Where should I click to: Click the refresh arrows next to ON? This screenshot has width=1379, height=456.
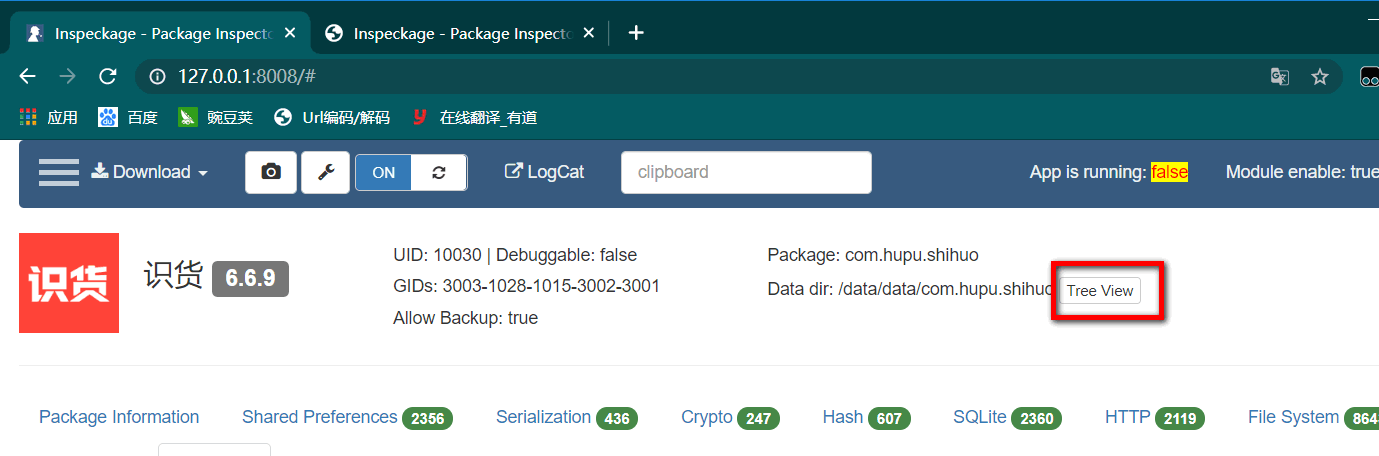coord(439,172)
